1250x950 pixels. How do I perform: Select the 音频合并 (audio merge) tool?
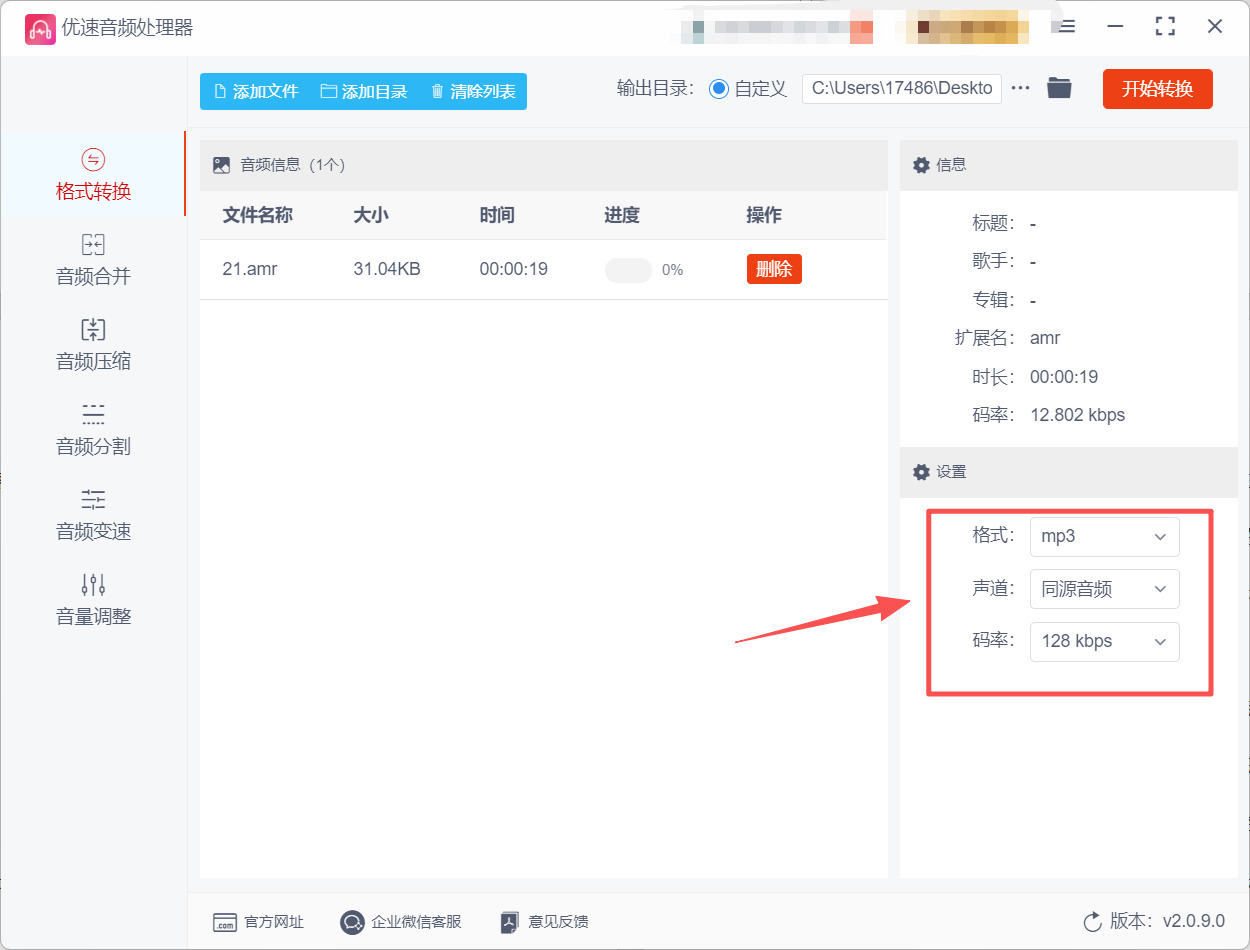(x=93, y=259)
